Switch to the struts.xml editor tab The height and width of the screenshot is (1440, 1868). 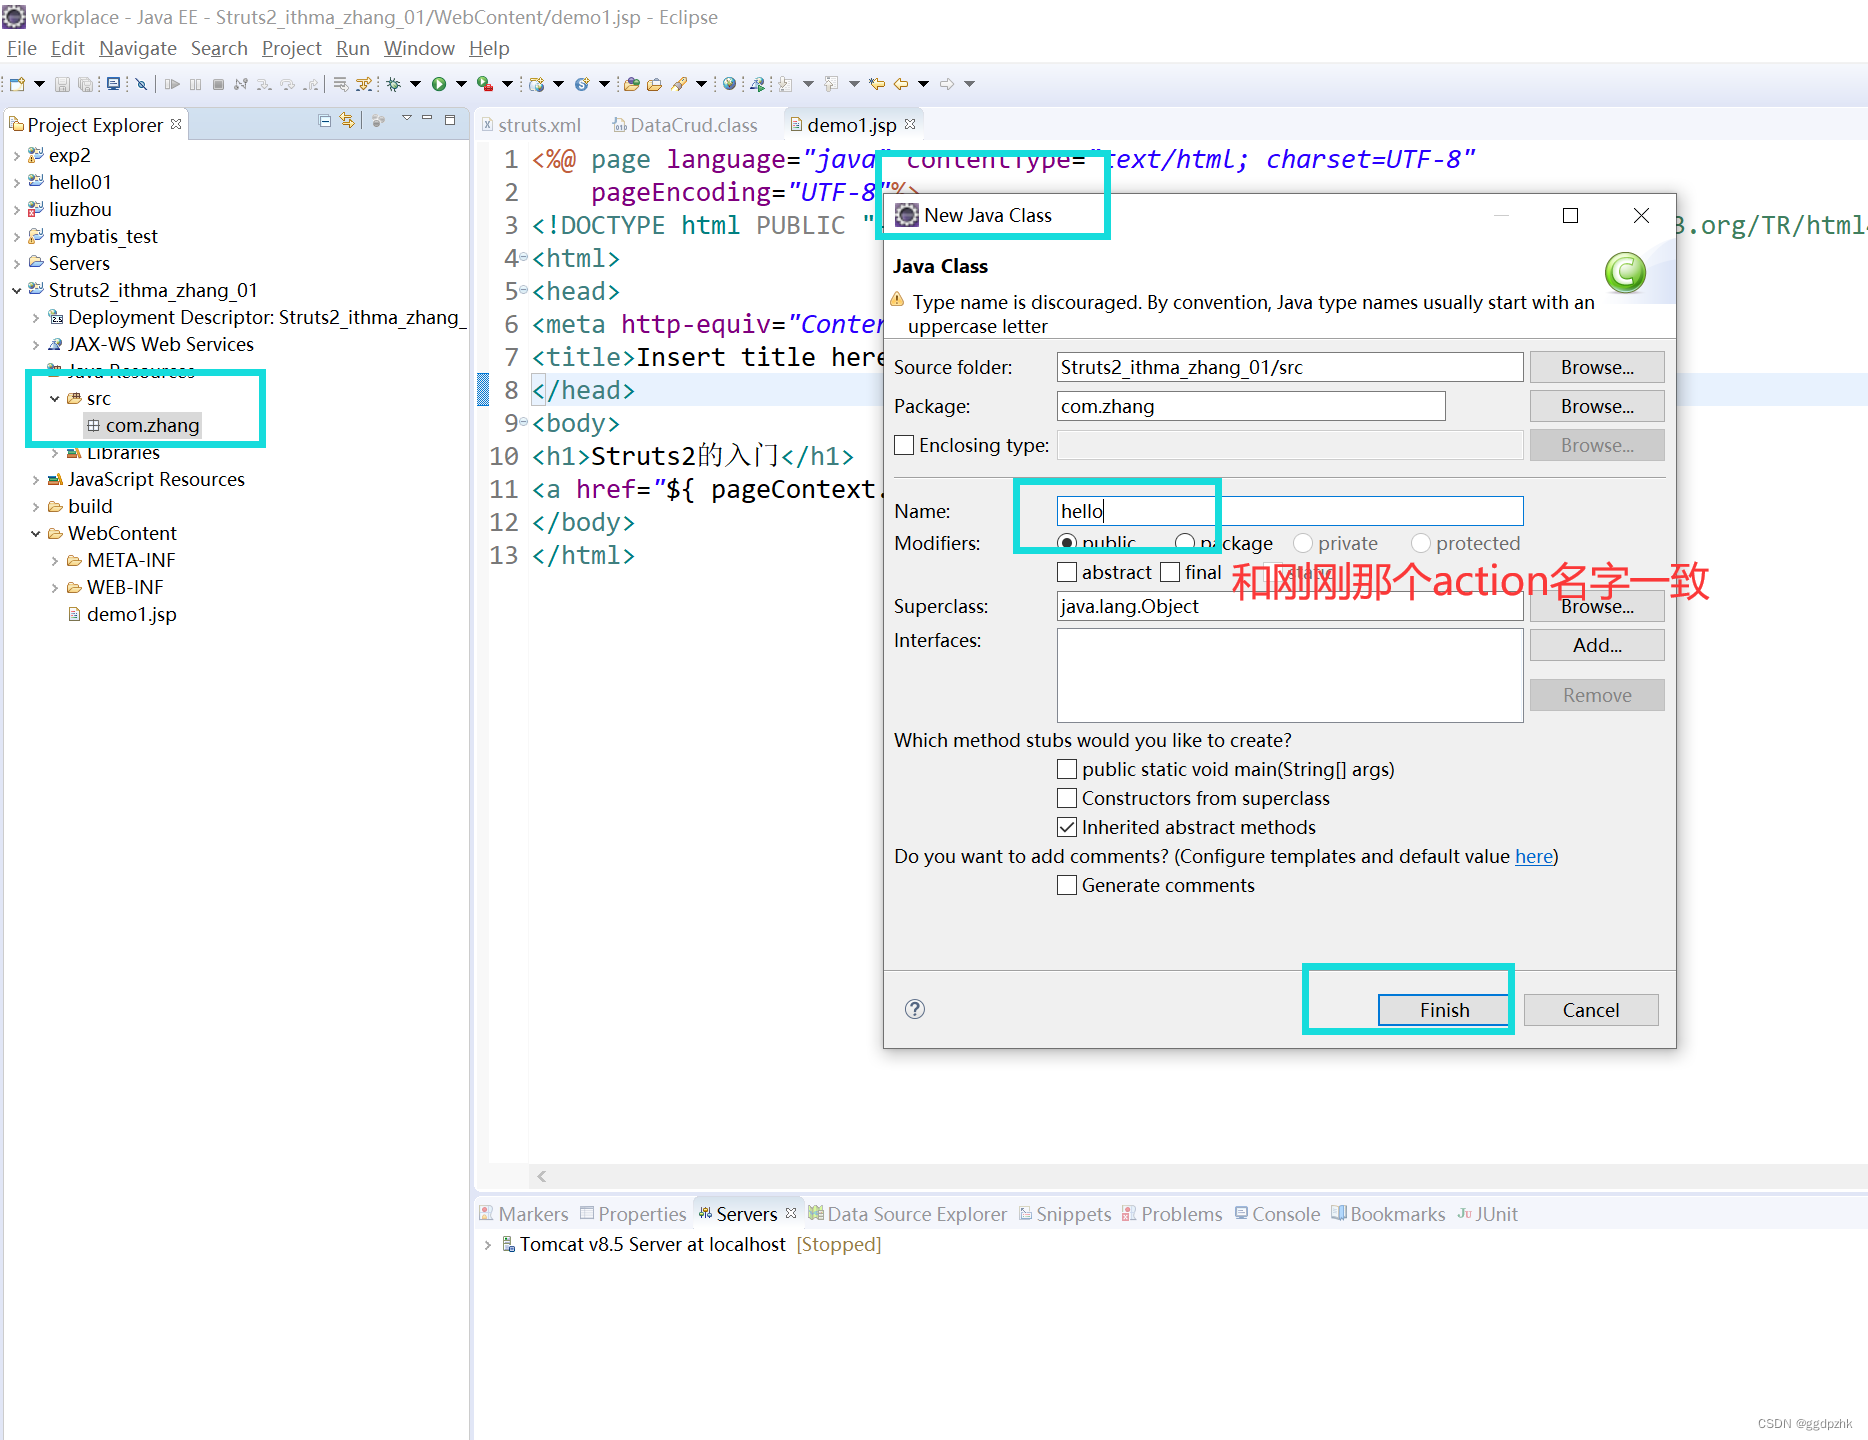tap(531, 125)
